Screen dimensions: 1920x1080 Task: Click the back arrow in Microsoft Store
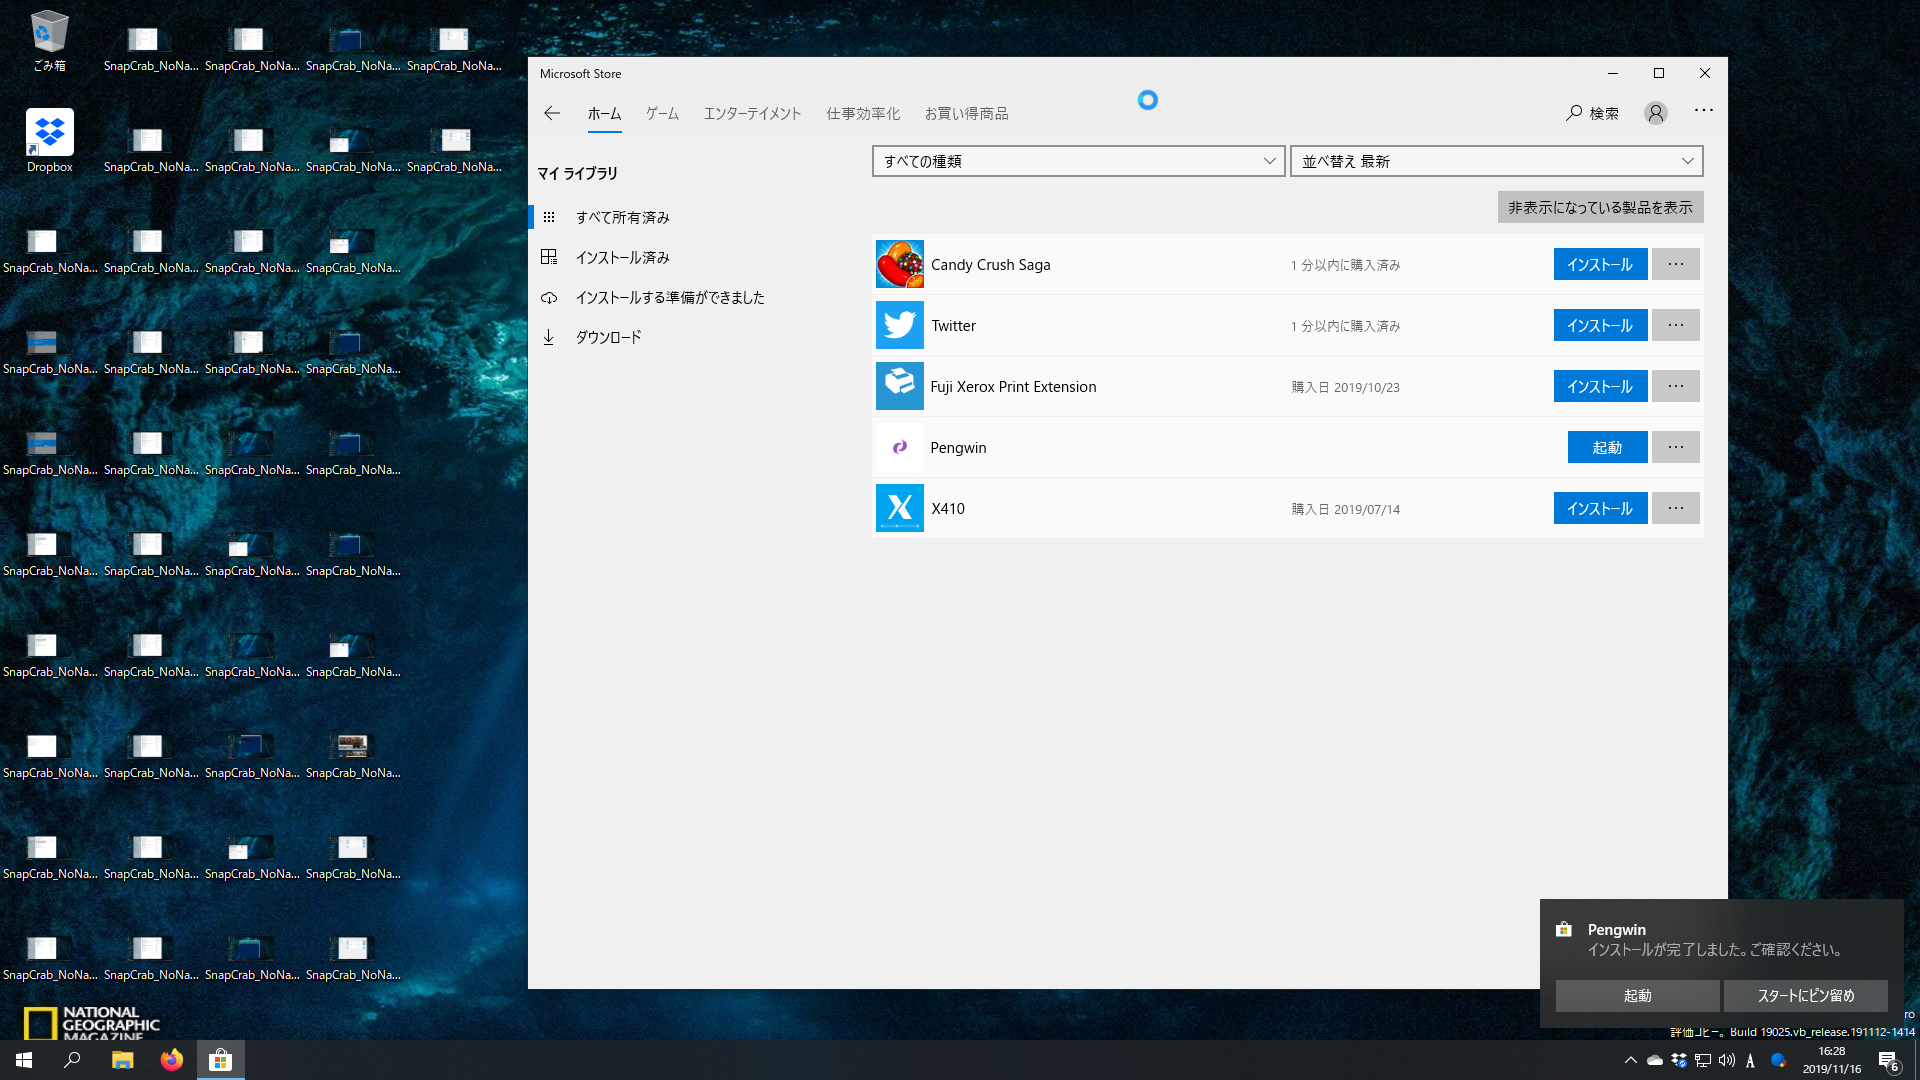(552, 113)
